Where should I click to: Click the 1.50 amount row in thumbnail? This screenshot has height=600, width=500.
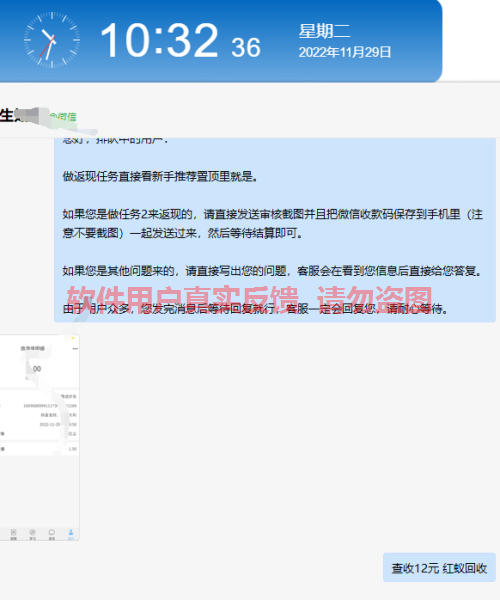coord(39,449)
